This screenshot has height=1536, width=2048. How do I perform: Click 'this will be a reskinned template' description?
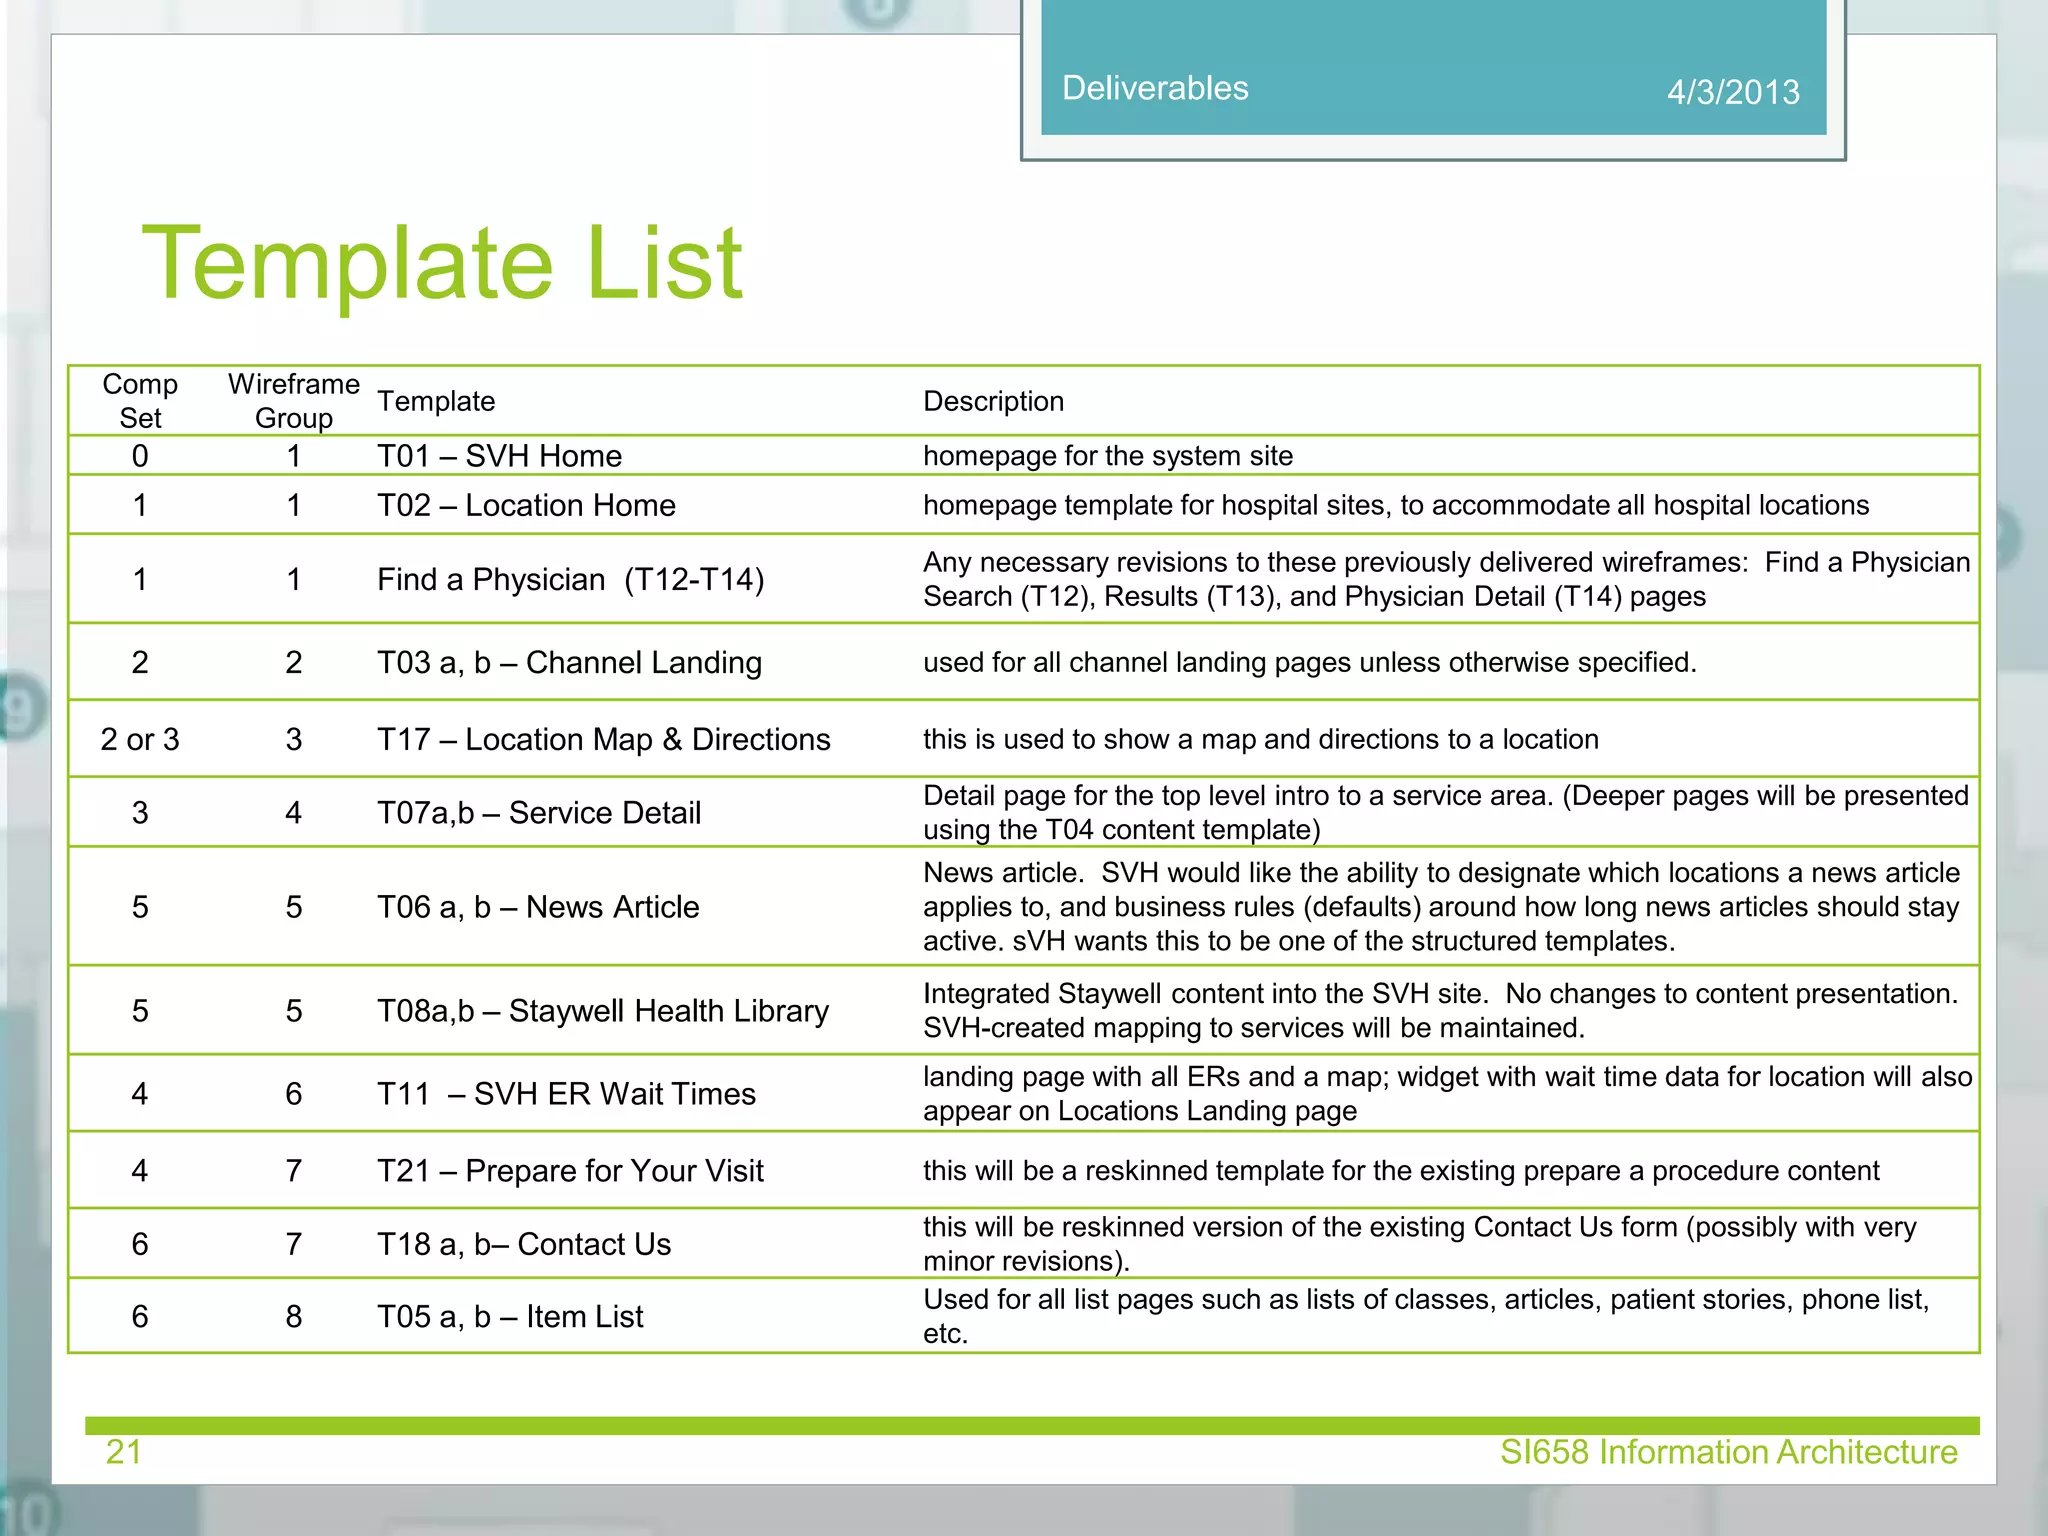[x=1401, y=1171]
